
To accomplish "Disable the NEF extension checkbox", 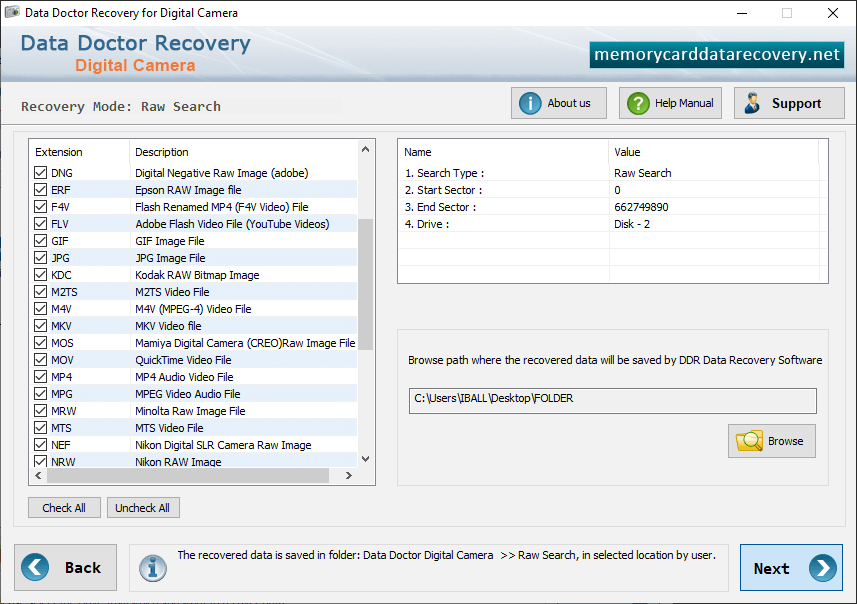I will [40, 444].
